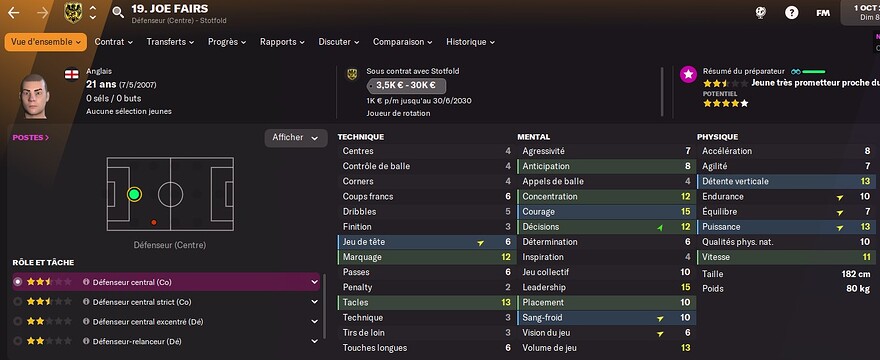Click the forward arrow navigation icon
The height and width of the screenshot is (360, 880).
pyautogui.click(x=43, y=13)
